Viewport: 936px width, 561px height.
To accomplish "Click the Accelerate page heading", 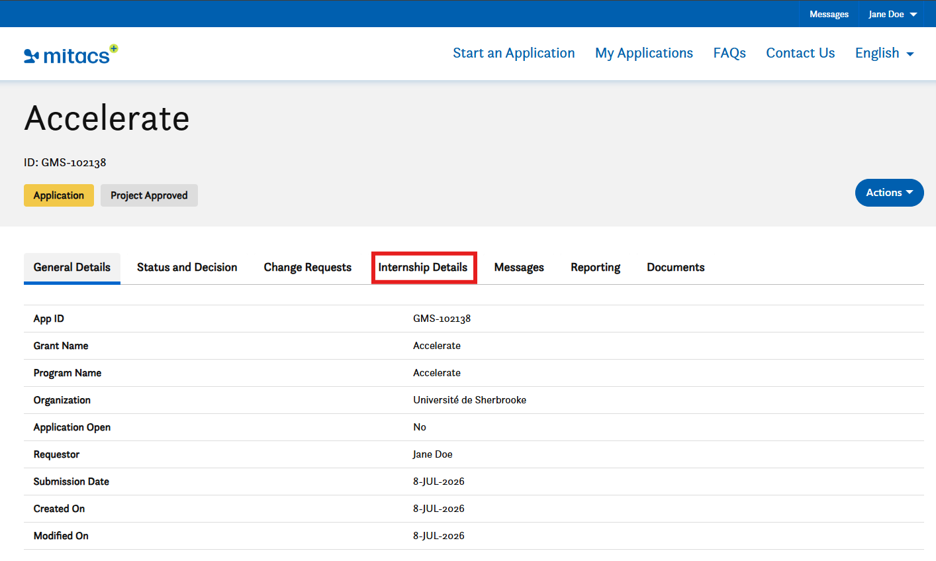I will click(107, 118).
